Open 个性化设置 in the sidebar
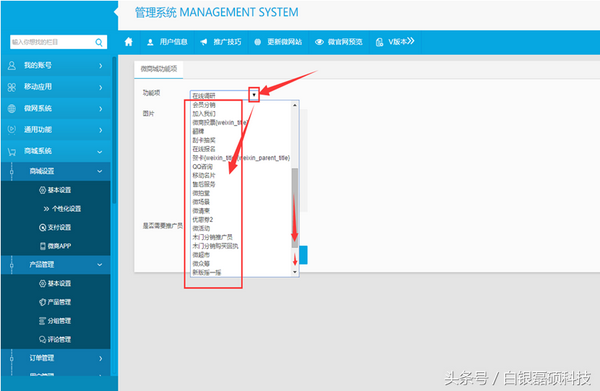600x391 pixels. [62, 209]
